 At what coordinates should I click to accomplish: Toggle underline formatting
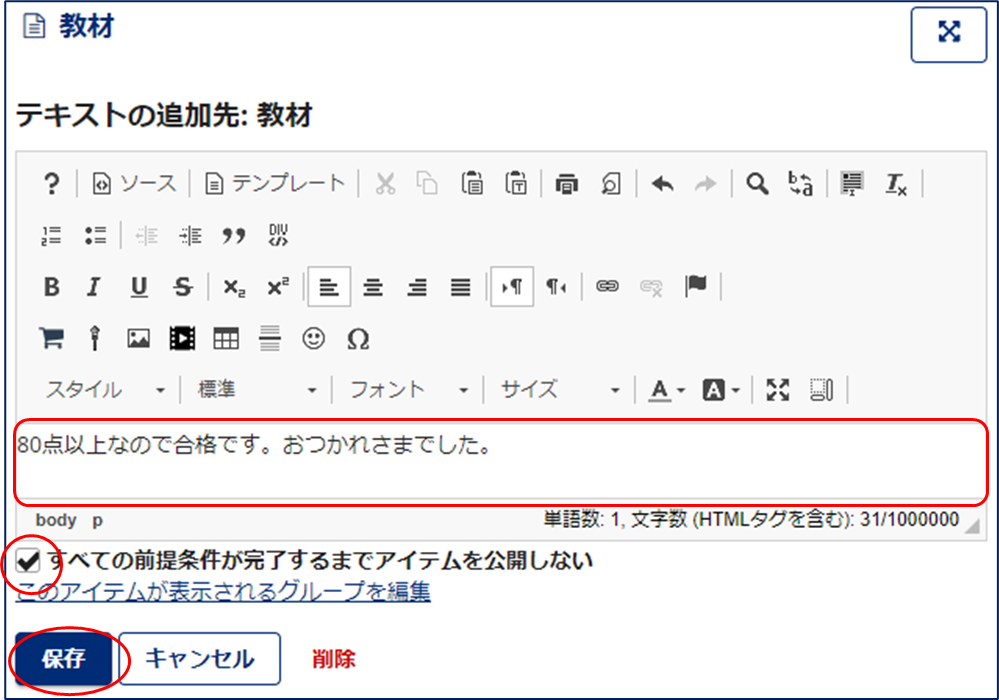click(139, 287)
